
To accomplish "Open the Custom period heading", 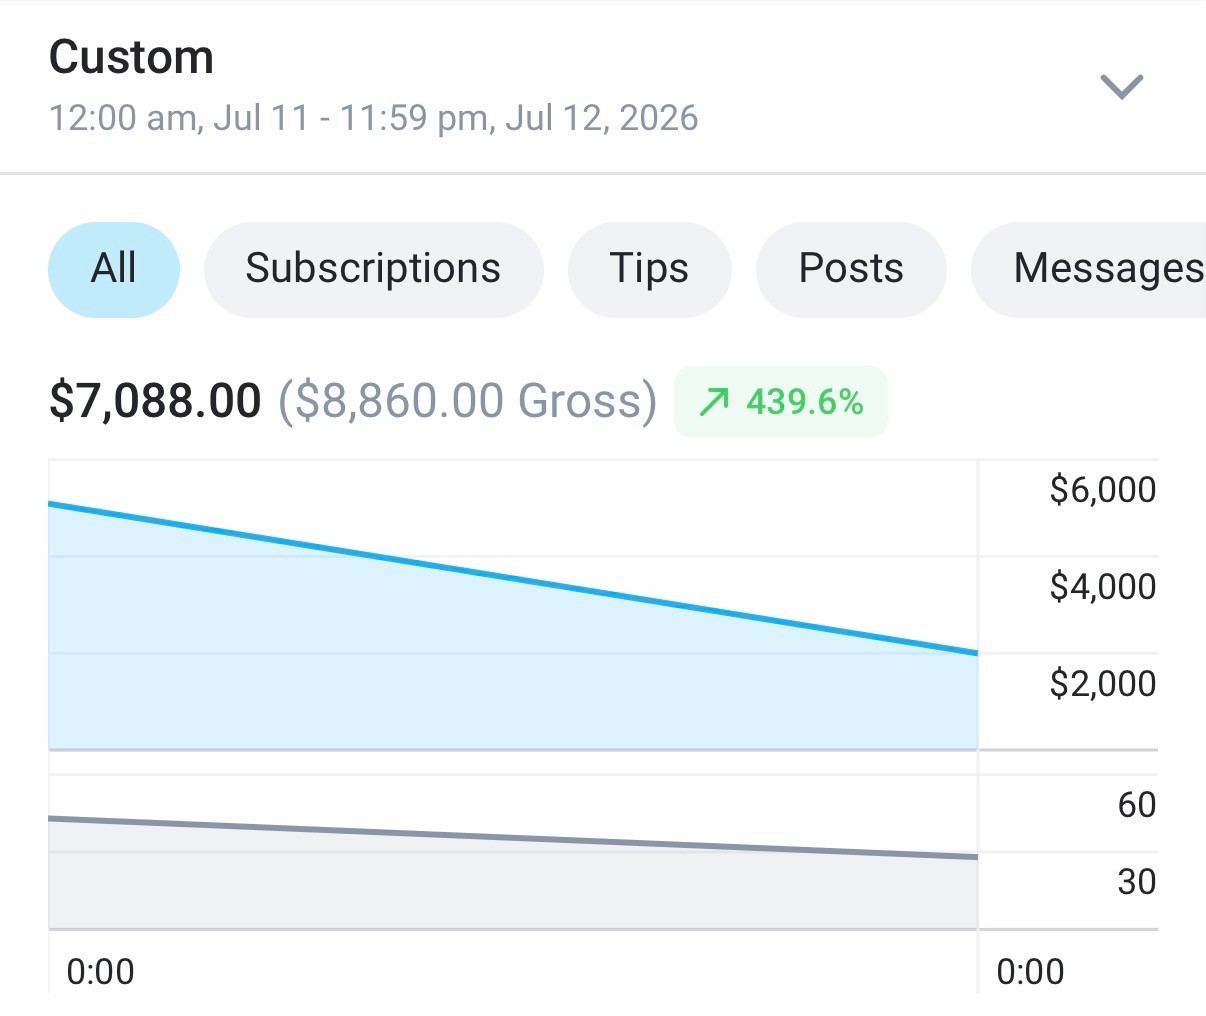I will click(x=131, y=57).
